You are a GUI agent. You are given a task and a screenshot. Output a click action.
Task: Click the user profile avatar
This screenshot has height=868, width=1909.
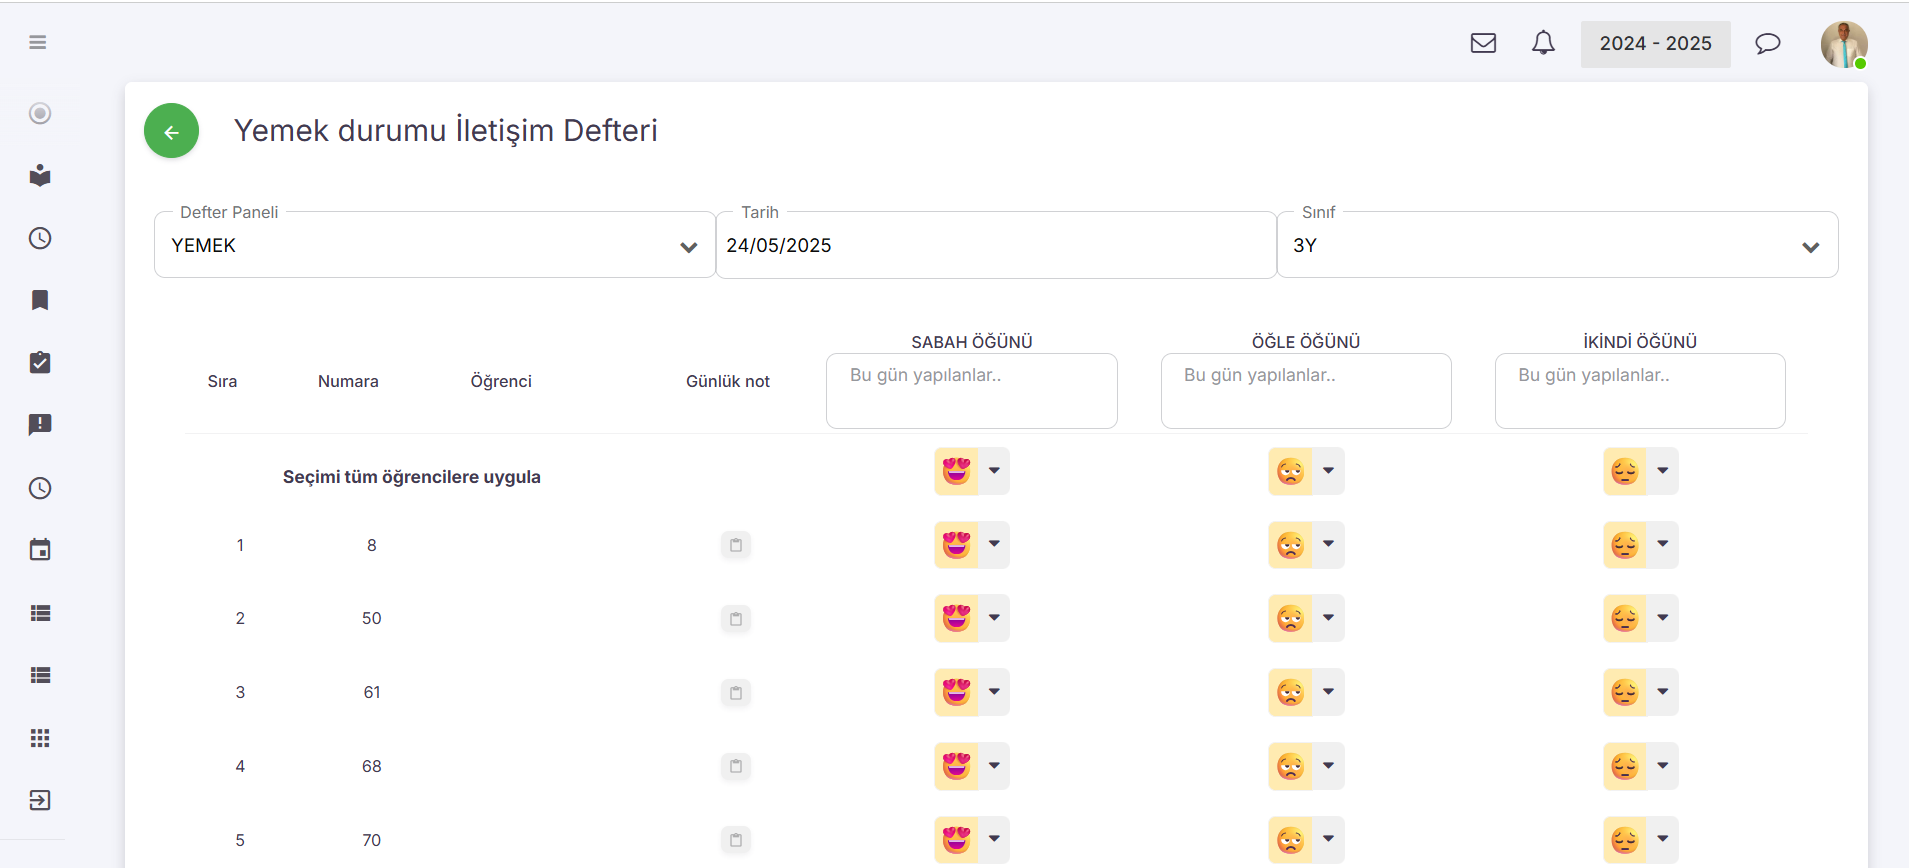pos(1843,44)
